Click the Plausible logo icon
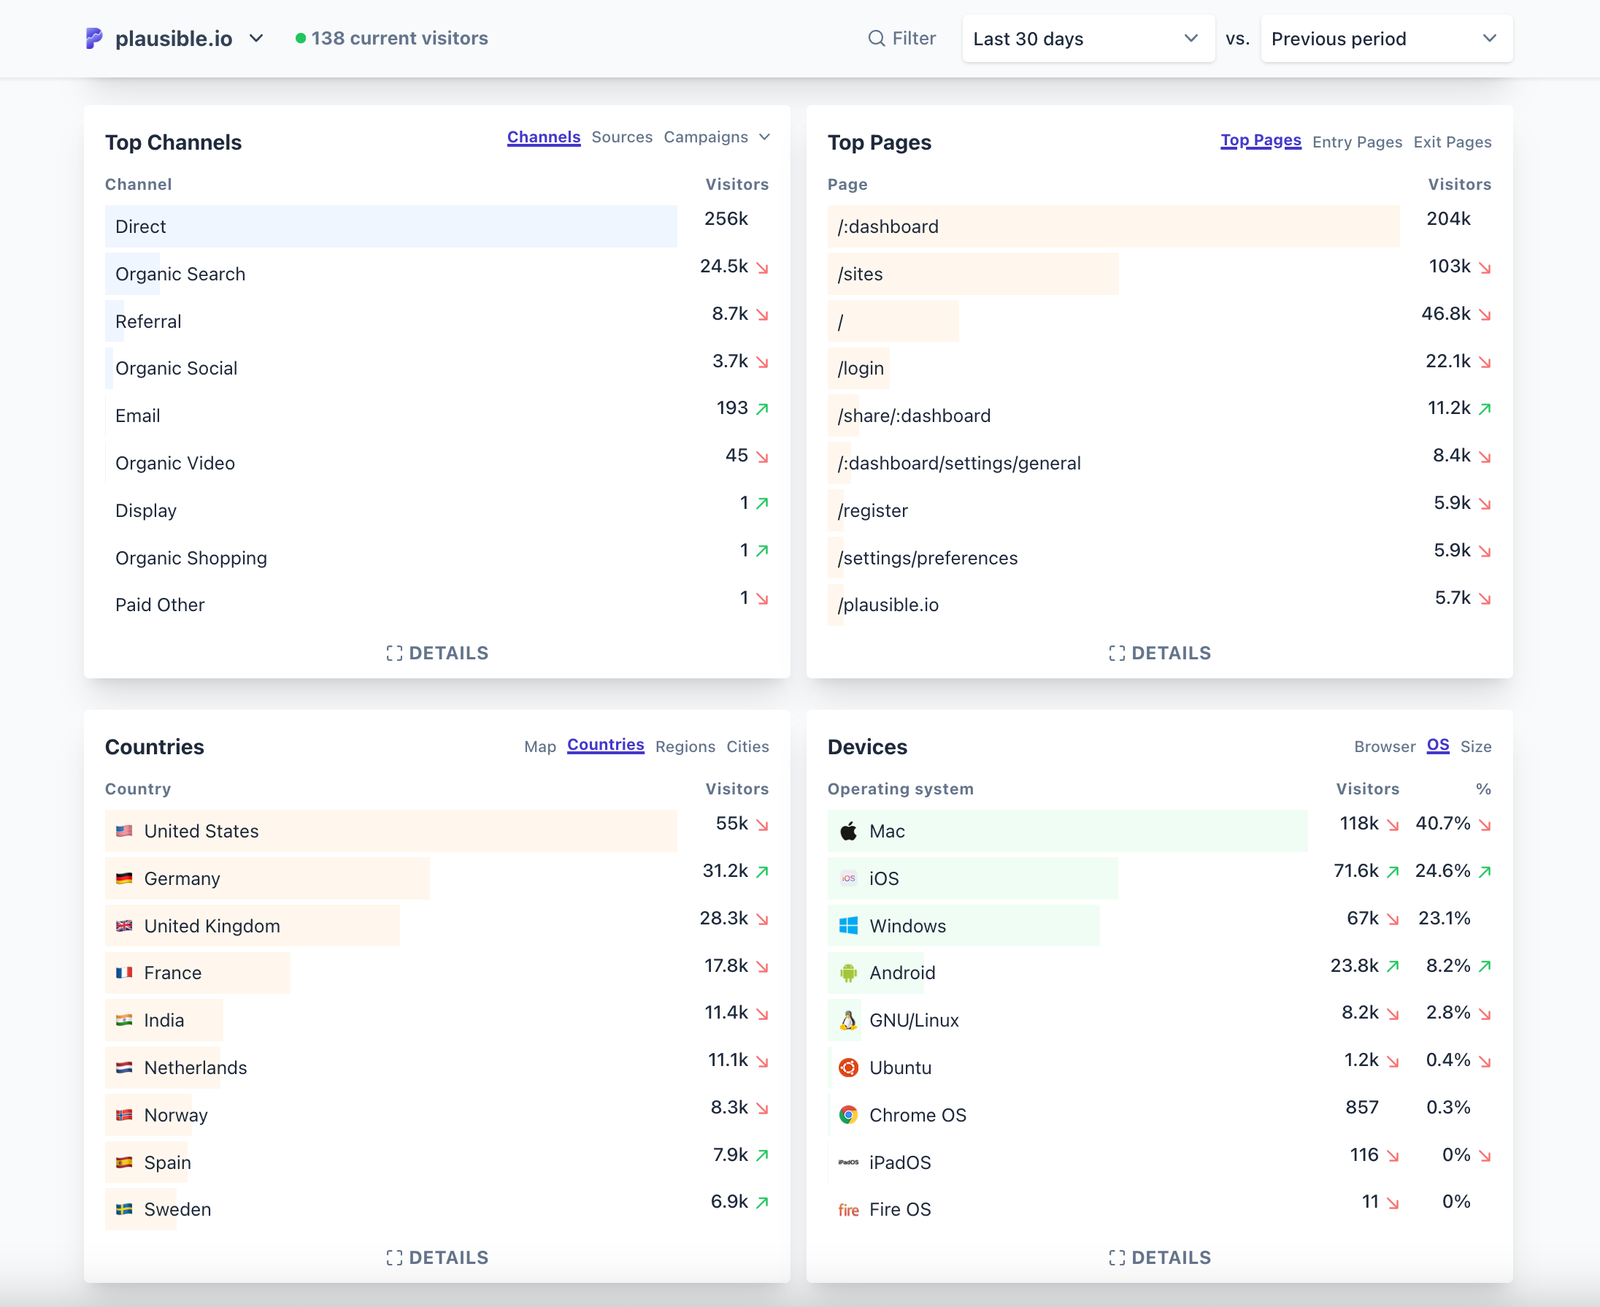Image resolution: width=1600 pixels, height=1307 pixels. (94, 39)
